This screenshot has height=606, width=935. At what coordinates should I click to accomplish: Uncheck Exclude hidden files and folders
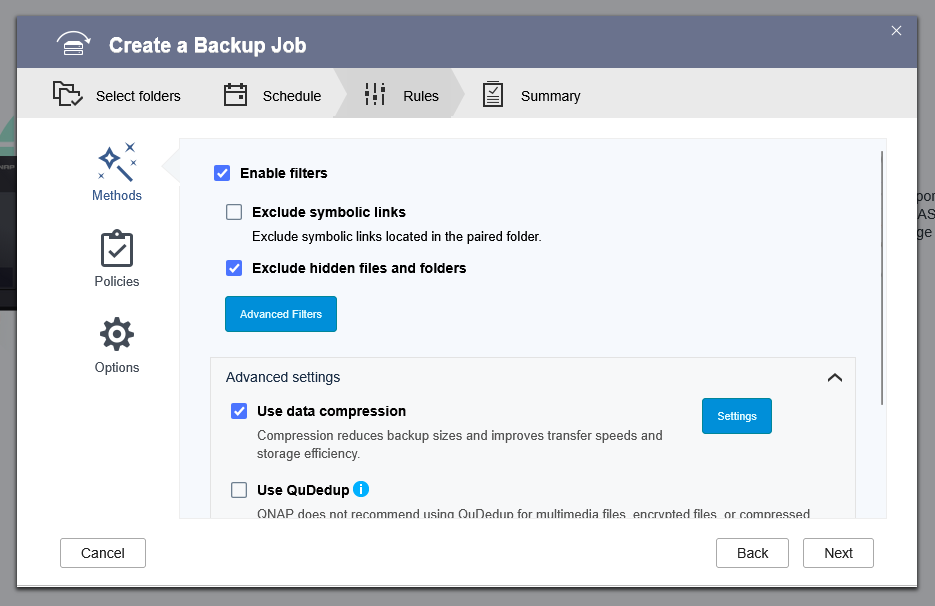point(234,268)
